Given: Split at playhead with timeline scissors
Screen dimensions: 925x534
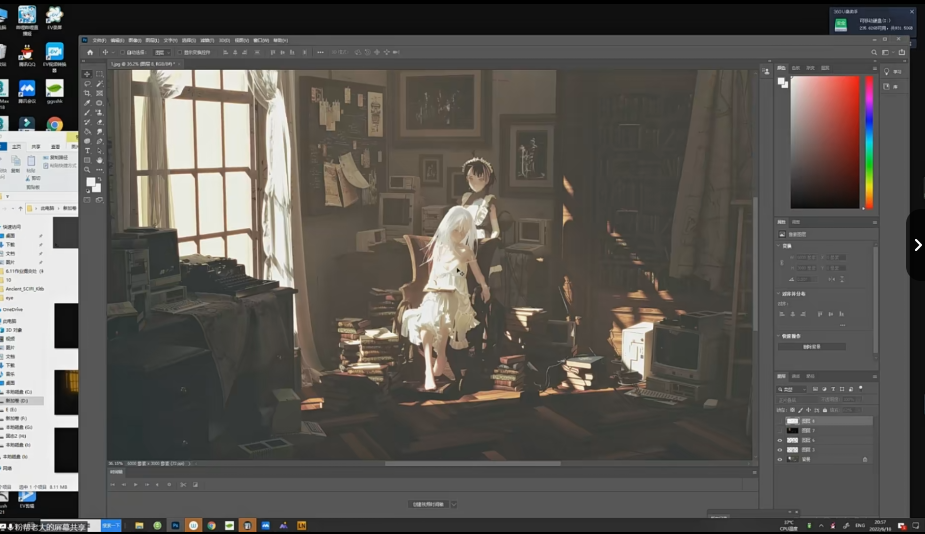Looking at the screenshot, I should (183, 484).
